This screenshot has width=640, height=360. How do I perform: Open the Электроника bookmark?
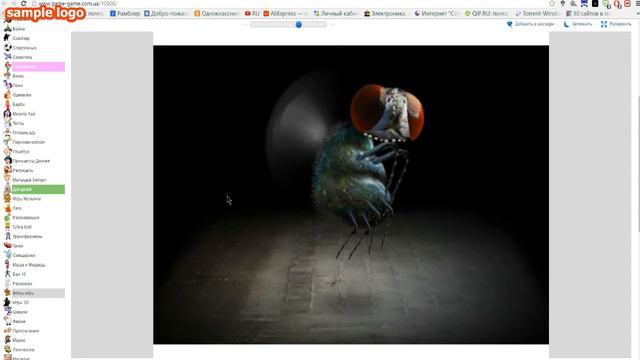385,13
